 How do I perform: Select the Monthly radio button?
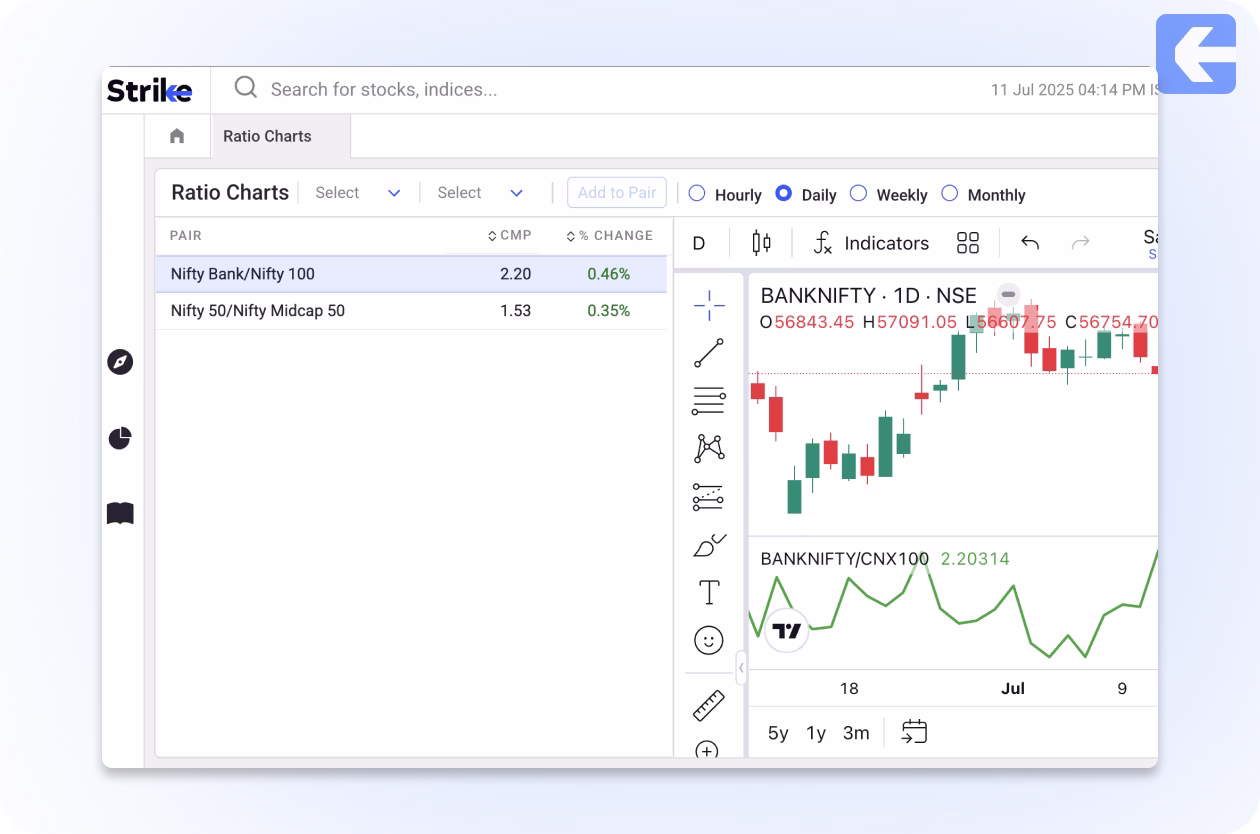(x=950, y=194)
